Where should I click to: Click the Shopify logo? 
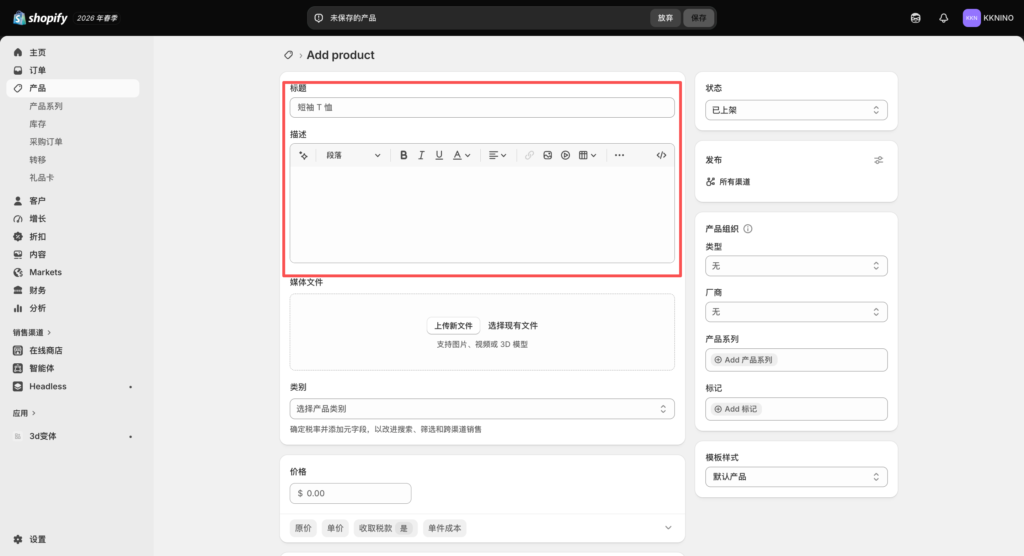[x=40, y=18]
